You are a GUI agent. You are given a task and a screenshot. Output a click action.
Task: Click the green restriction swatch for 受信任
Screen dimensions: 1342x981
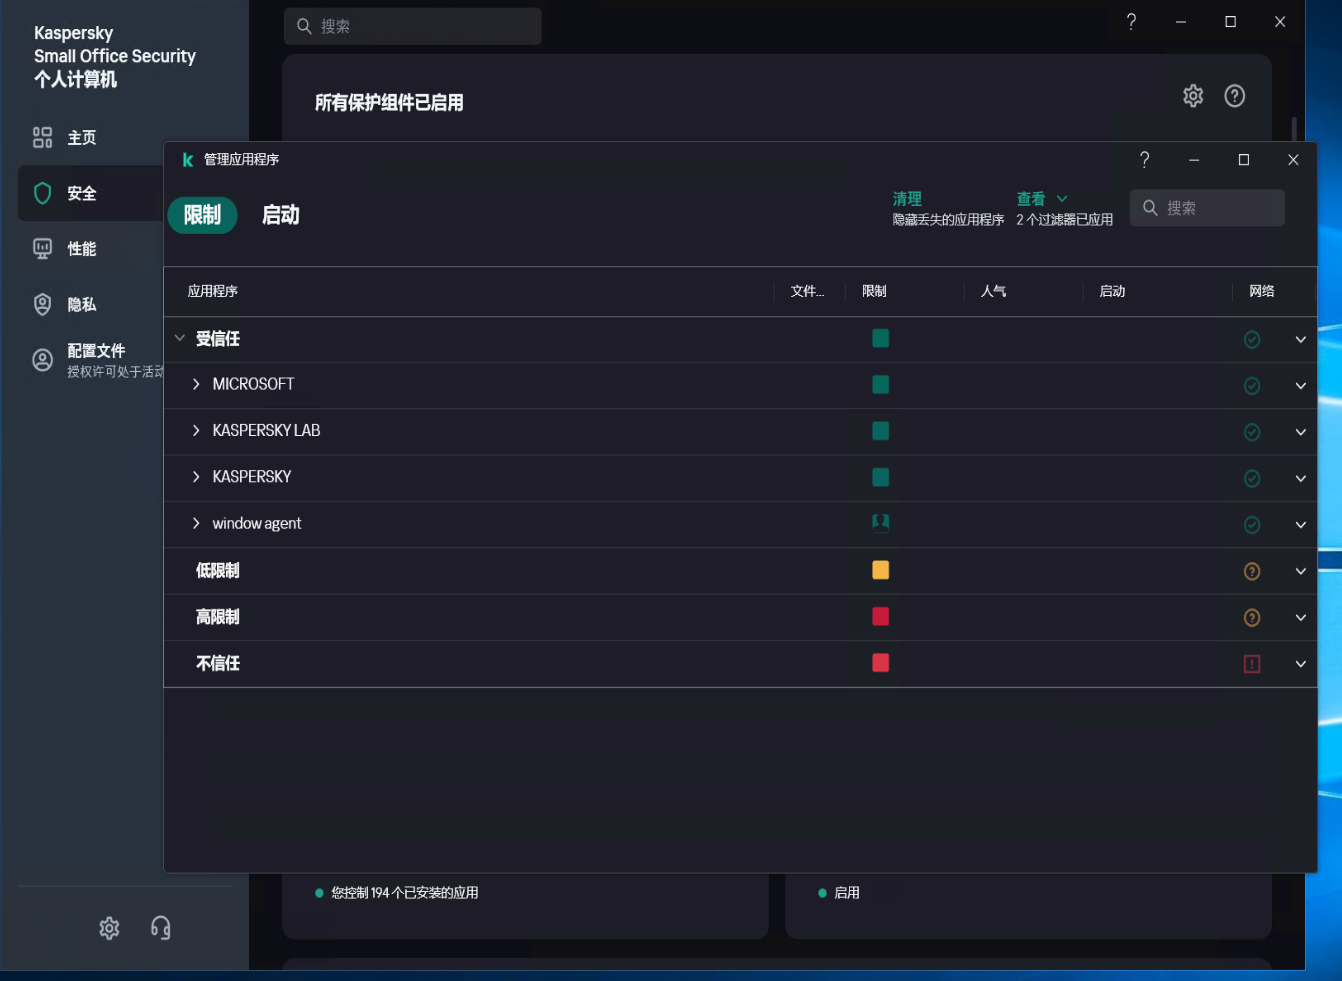880,338
